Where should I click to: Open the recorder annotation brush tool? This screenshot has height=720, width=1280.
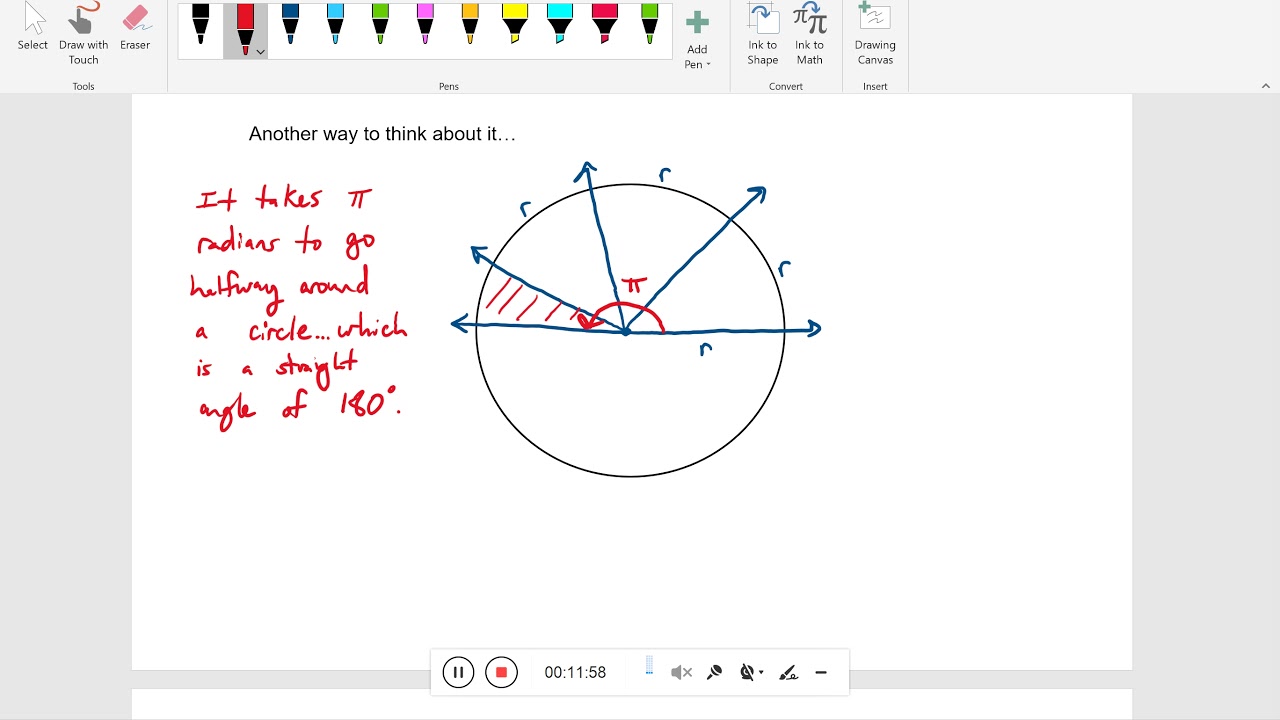coord(789,673)
